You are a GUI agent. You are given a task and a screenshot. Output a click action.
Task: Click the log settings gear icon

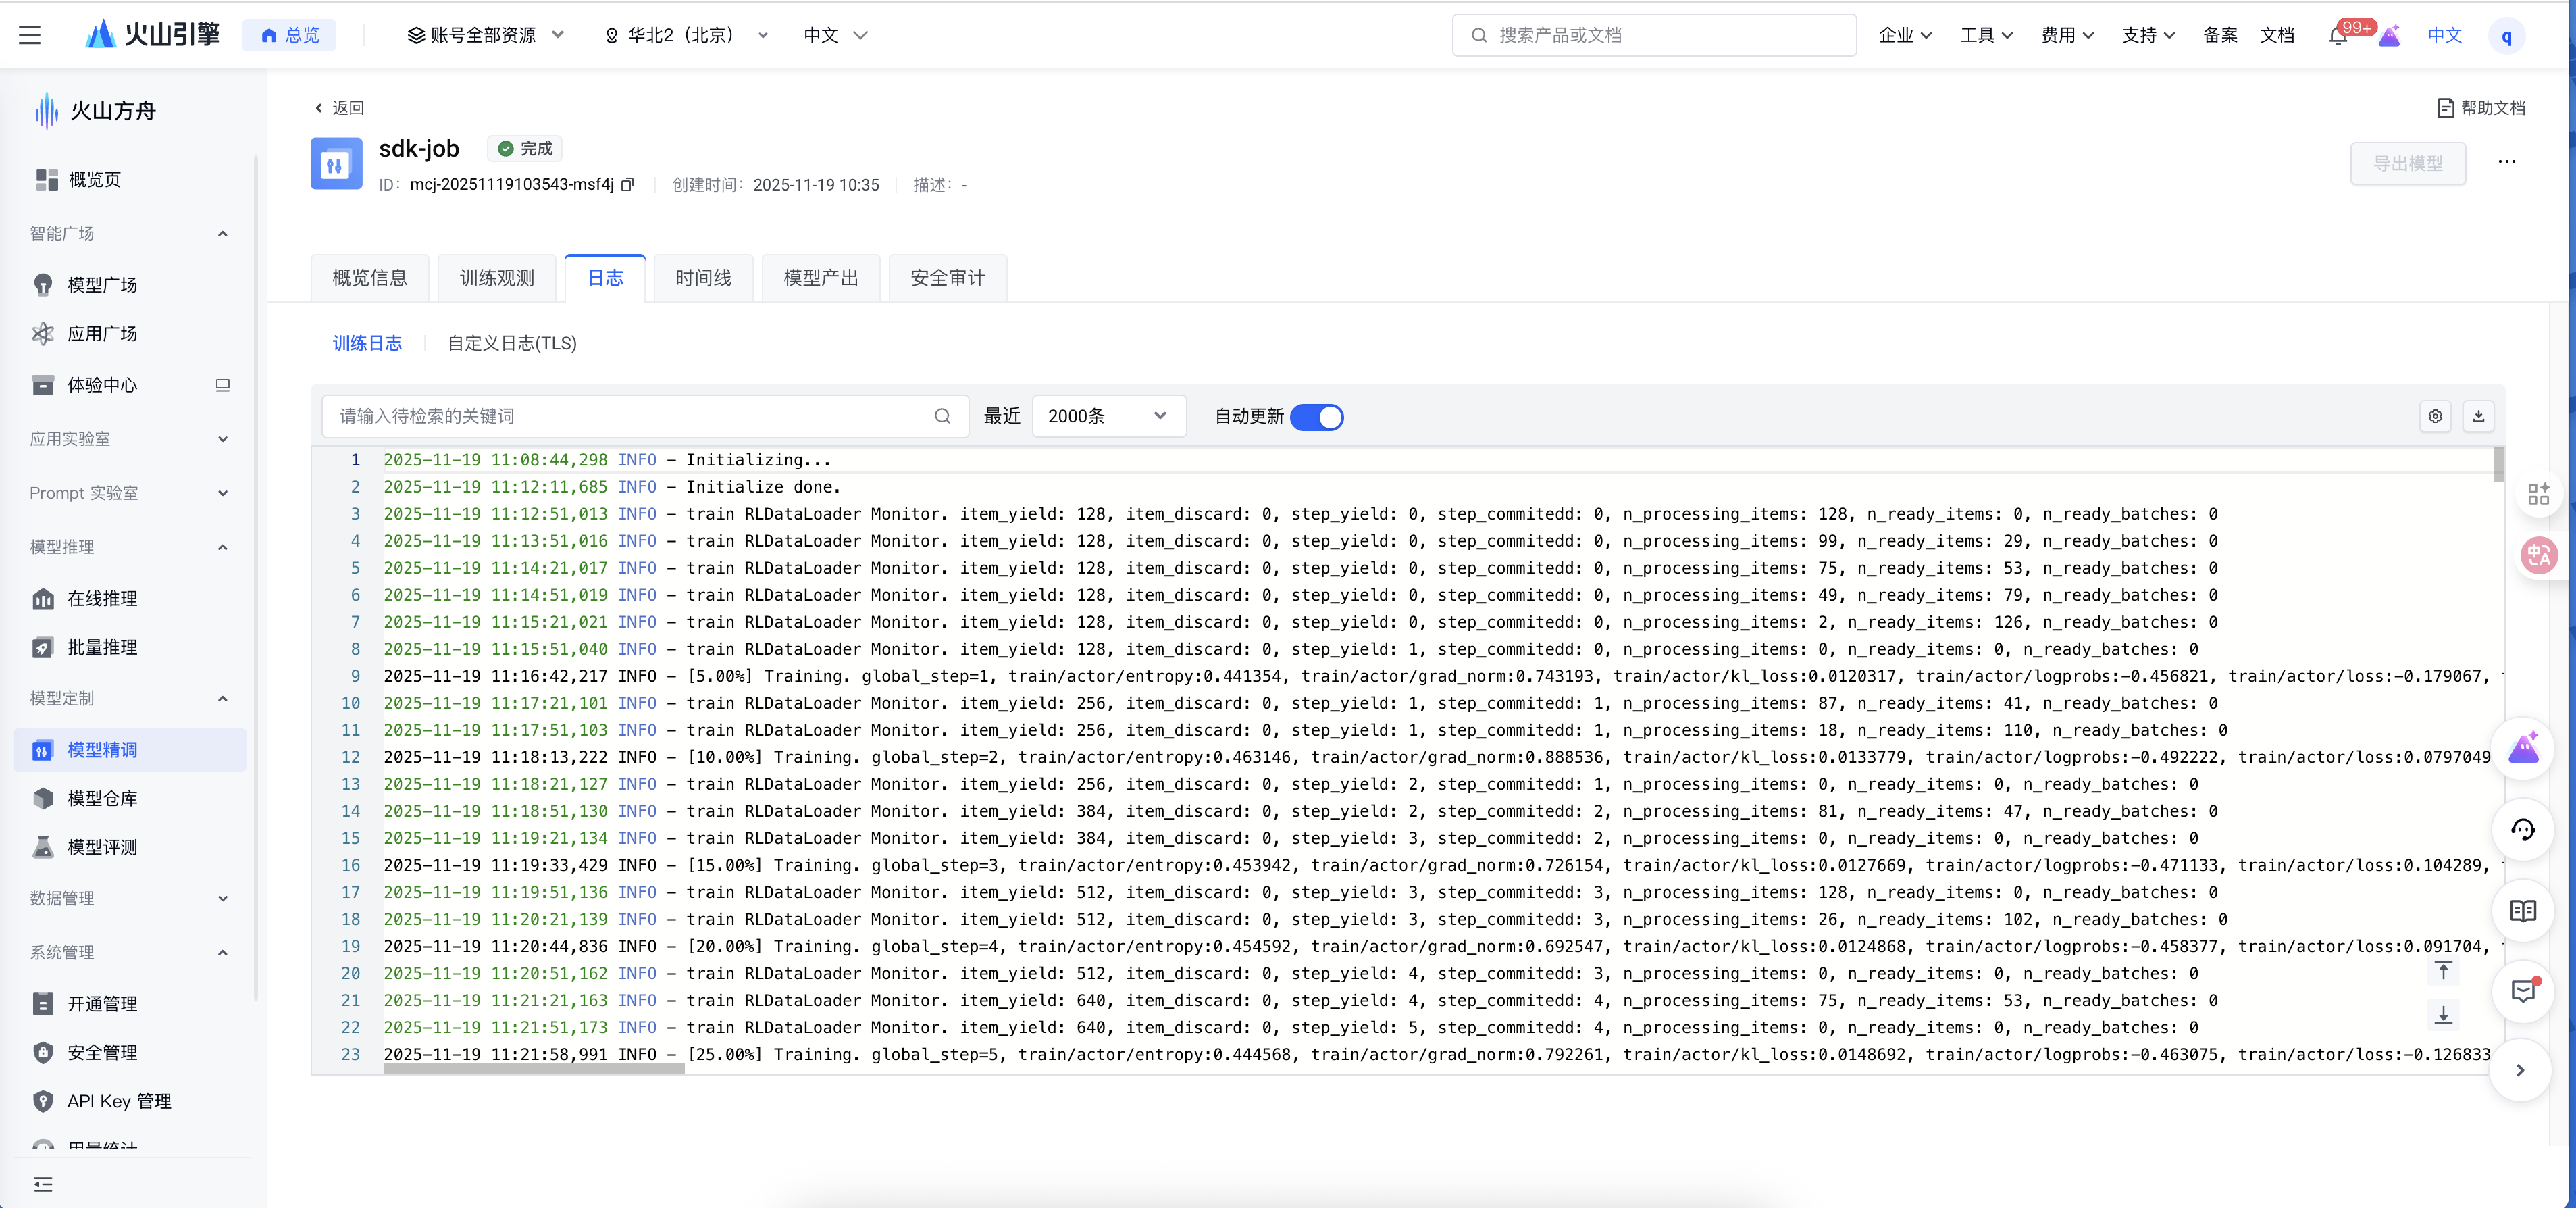[x=2435, y=416]
